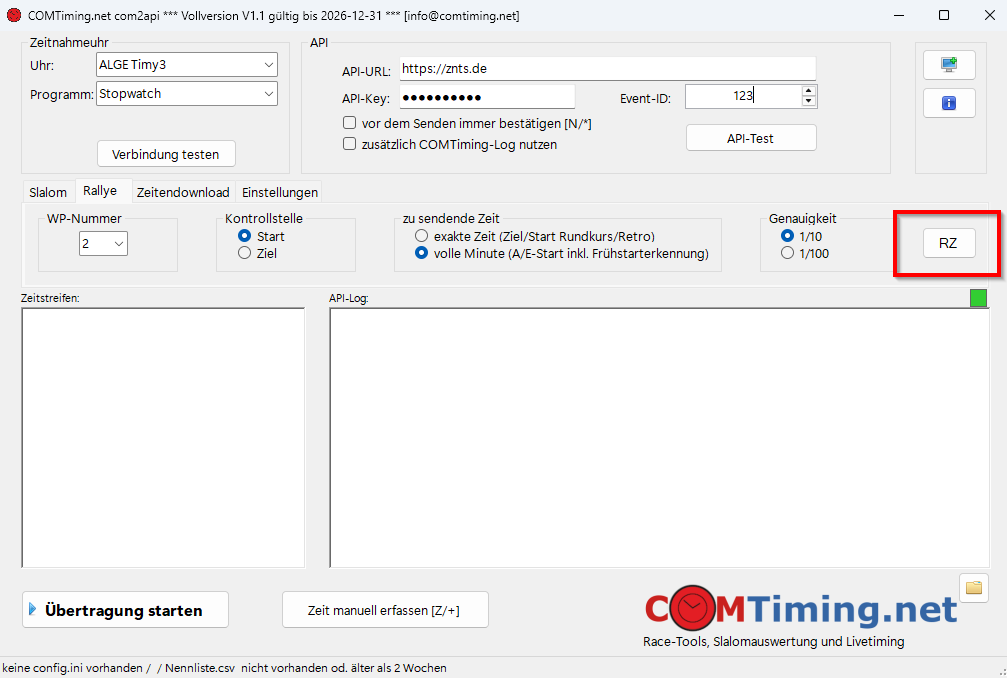Set Genauigkeit to 1/100
Image resolution: width=1007 pixels, height=678 pixels.
(788, 254)
